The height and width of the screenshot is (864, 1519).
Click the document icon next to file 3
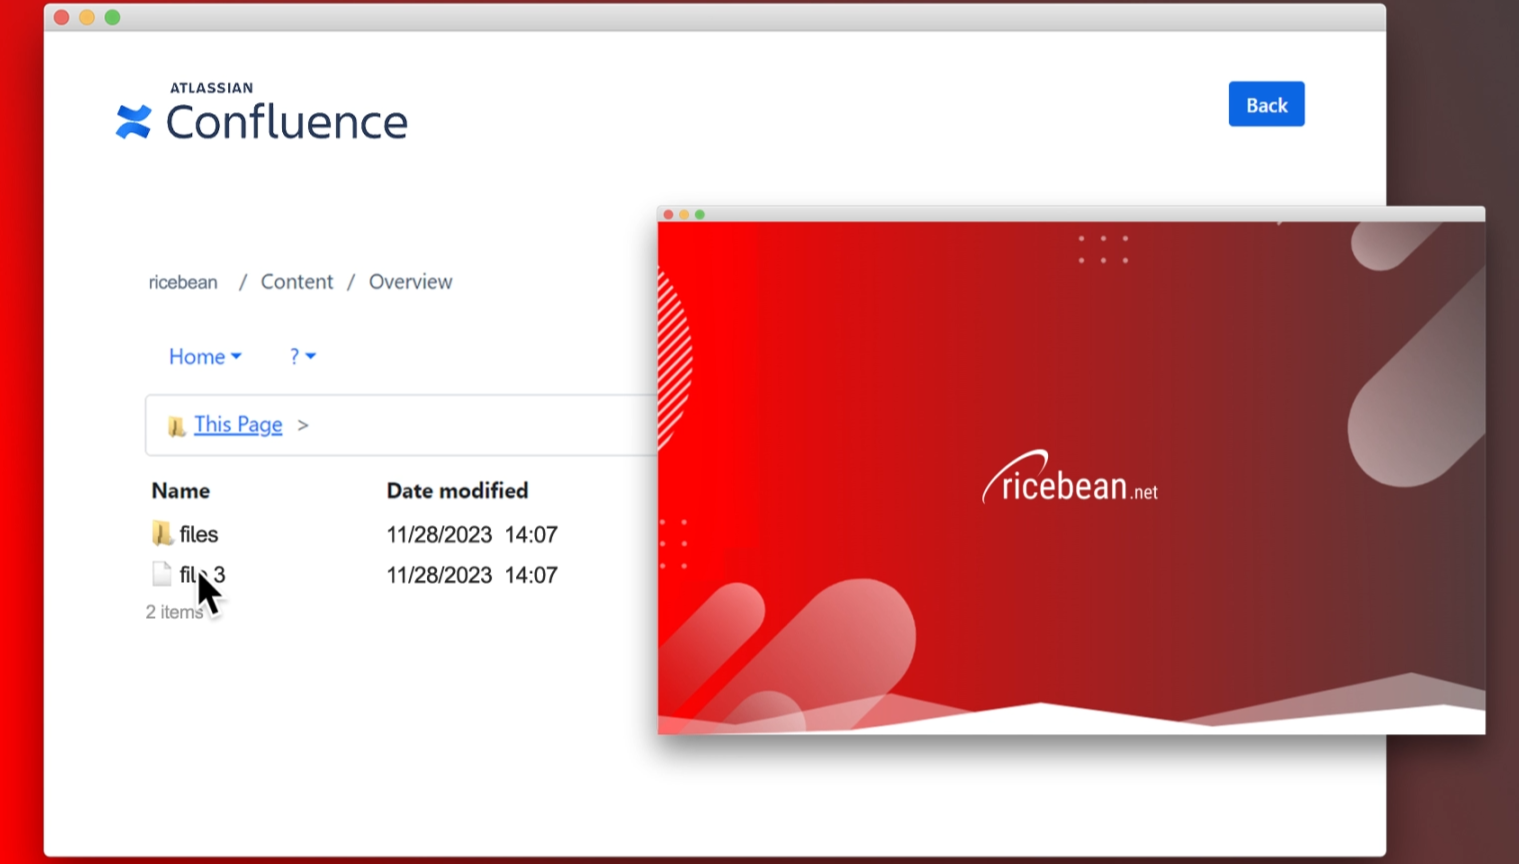coord(162,574)
